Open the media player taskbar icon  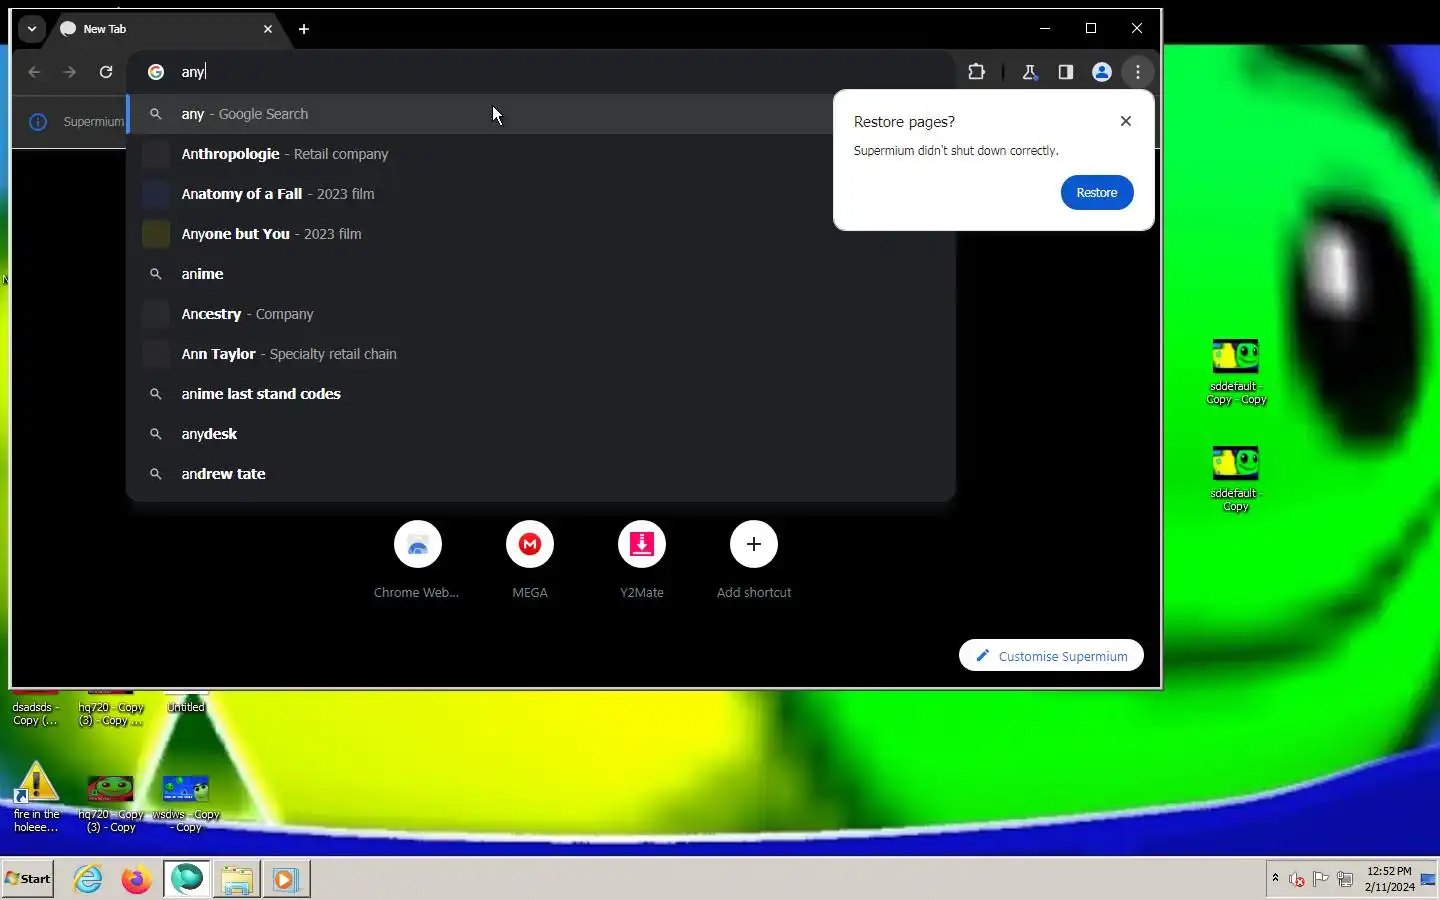click(285, 879)
